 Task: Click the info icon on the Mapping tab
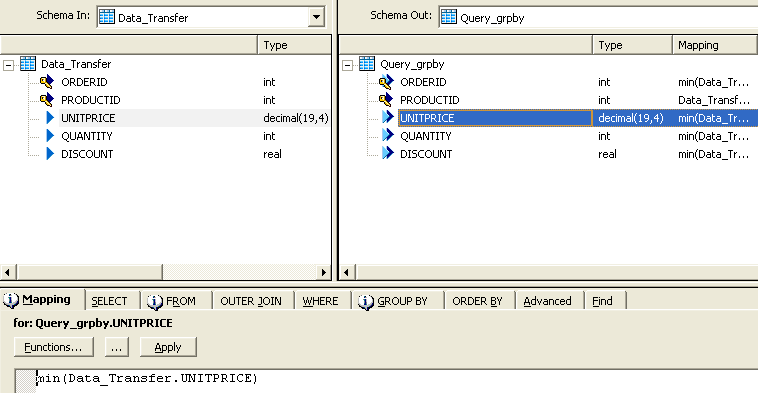(x=11, y=300)
